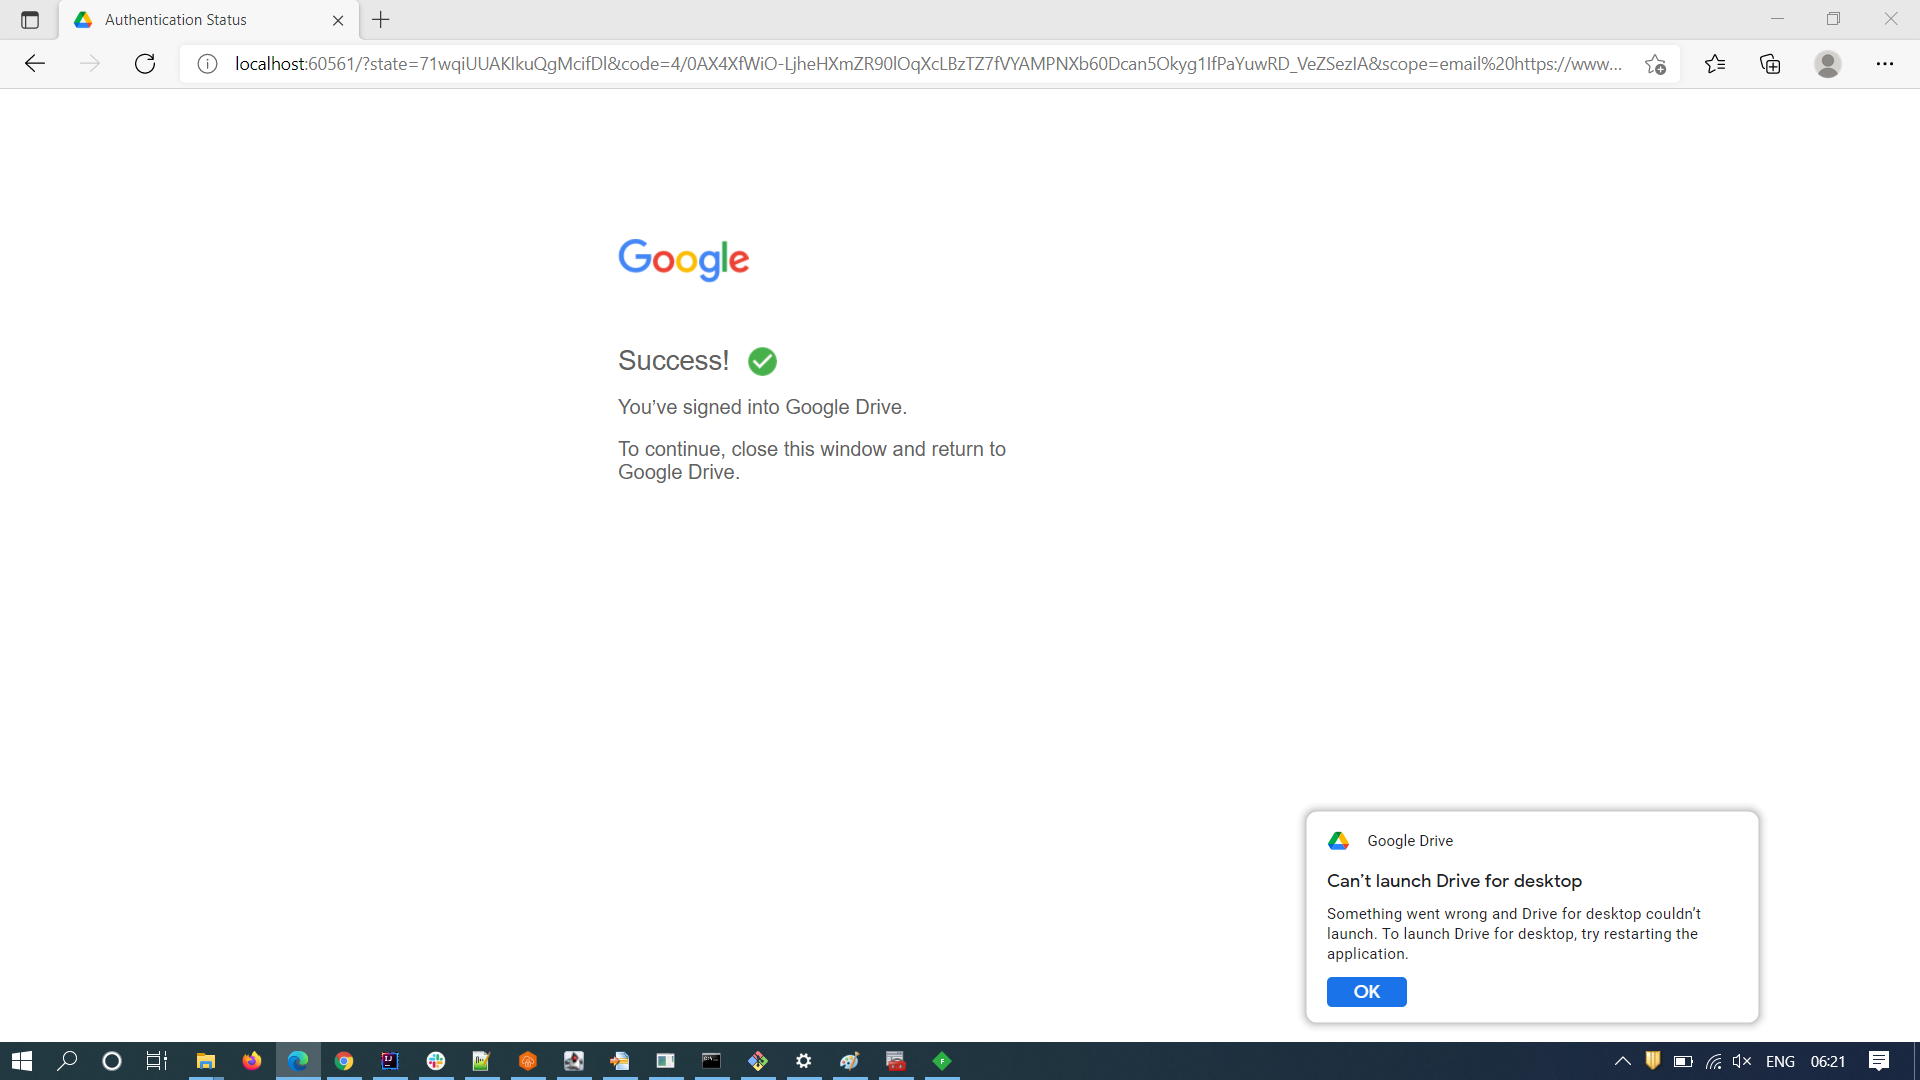Click OK in Google Drive notification
The height and width of the screenshot is (1080, 1920).
point(1366,992)
